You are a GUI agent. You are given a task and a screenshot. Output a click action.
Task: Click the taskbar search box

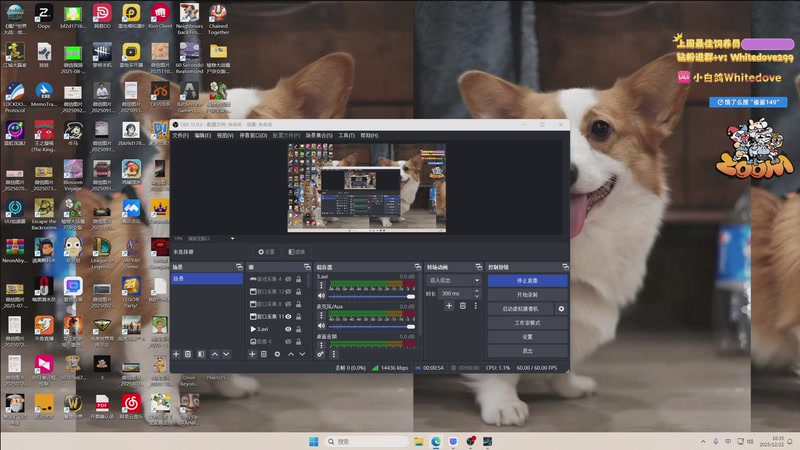pyautogui.click(x=366, y=441)
